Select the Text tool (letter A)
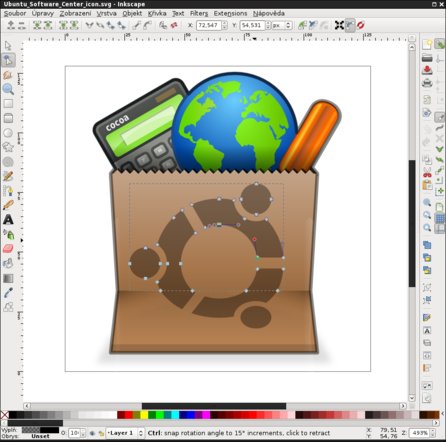446x442 pixels. (x=8, y=220)
